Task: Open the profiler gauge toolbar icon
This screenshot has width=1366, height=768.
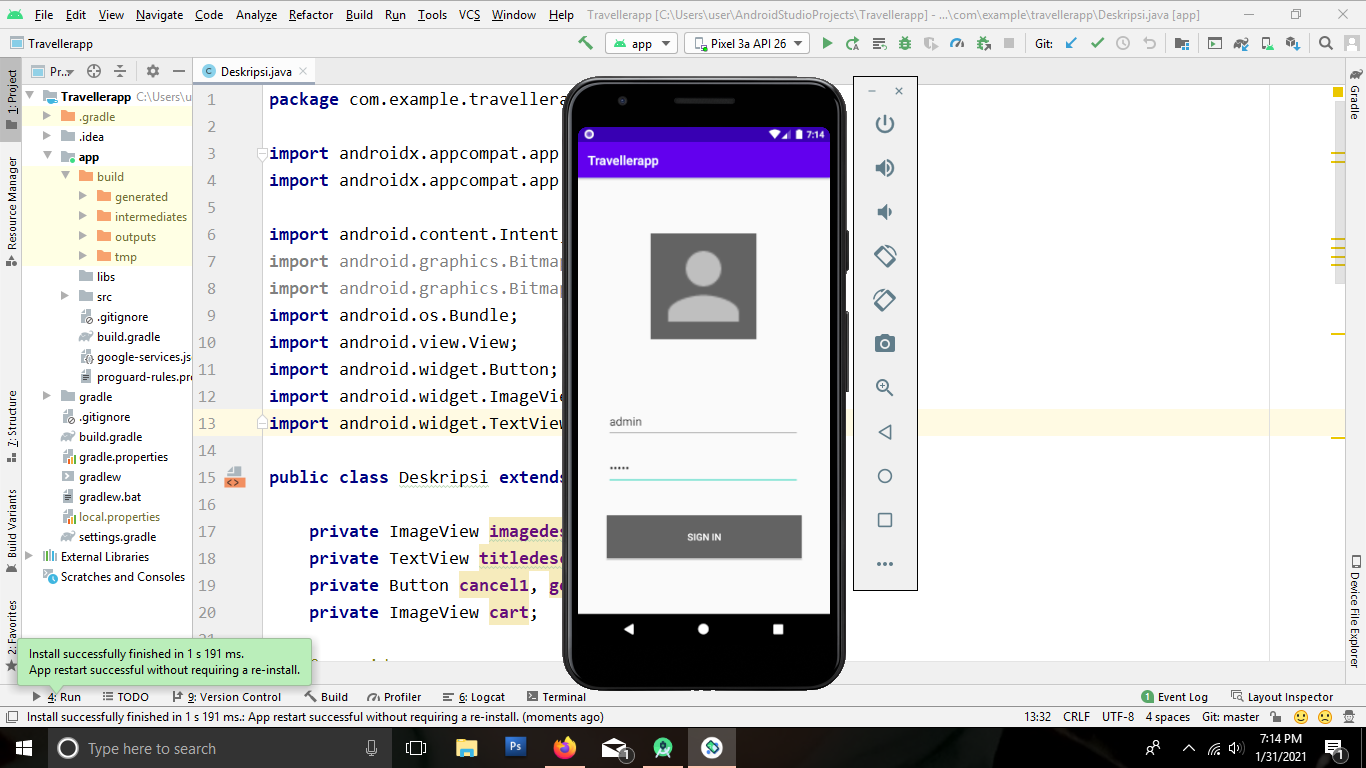Action: coord(957,43)
